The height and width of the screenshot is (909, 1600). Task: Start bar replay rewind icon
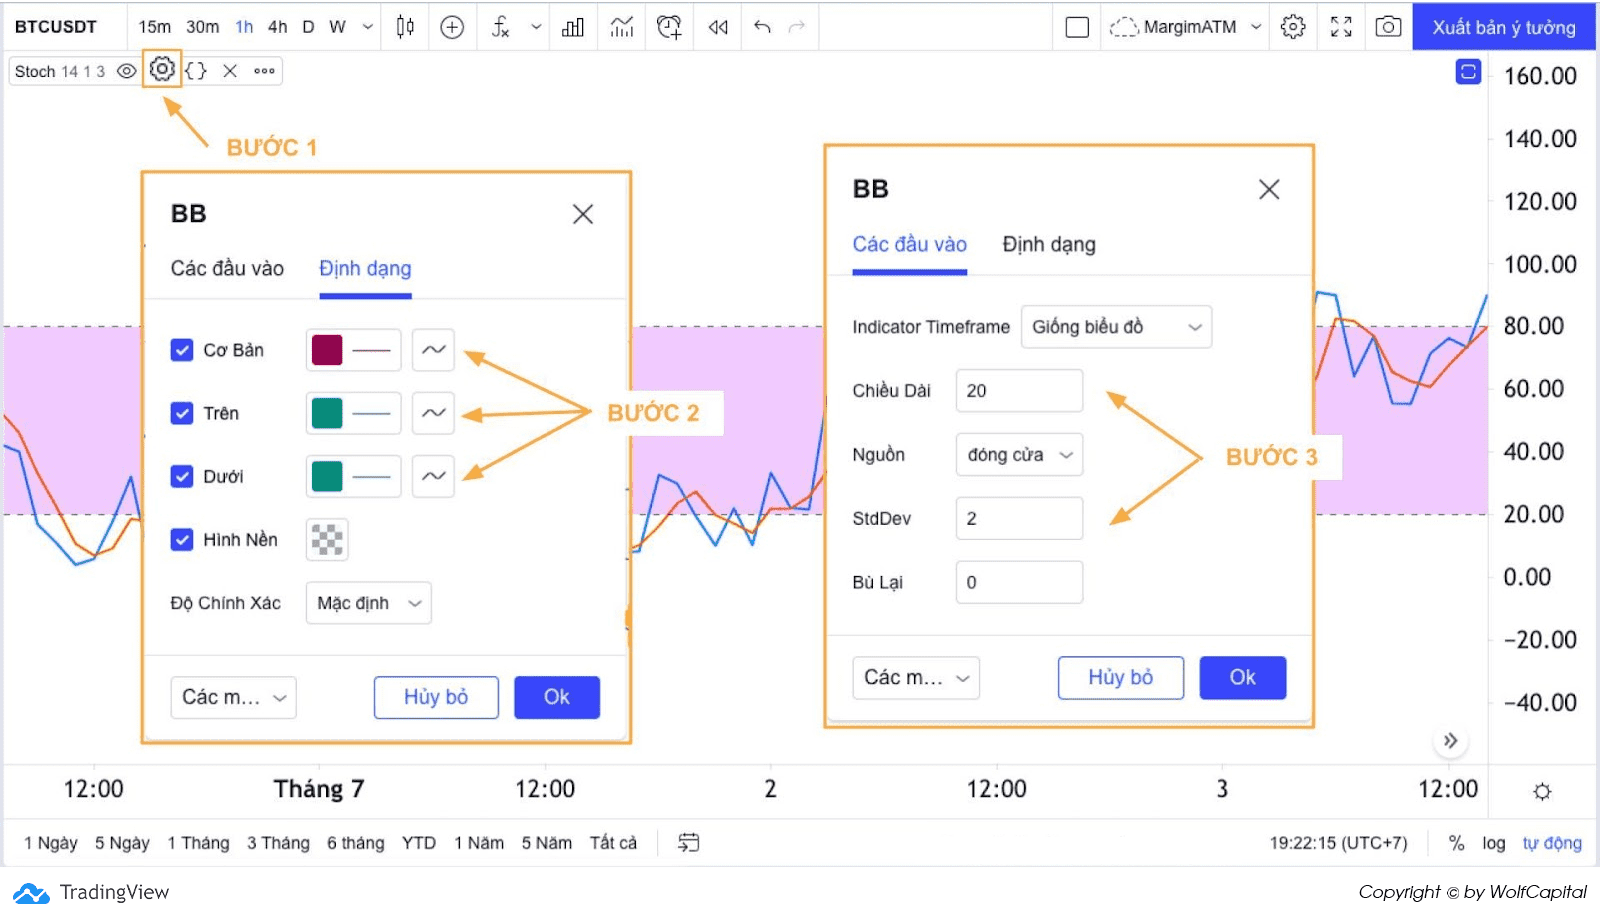[x=718, y=27]
